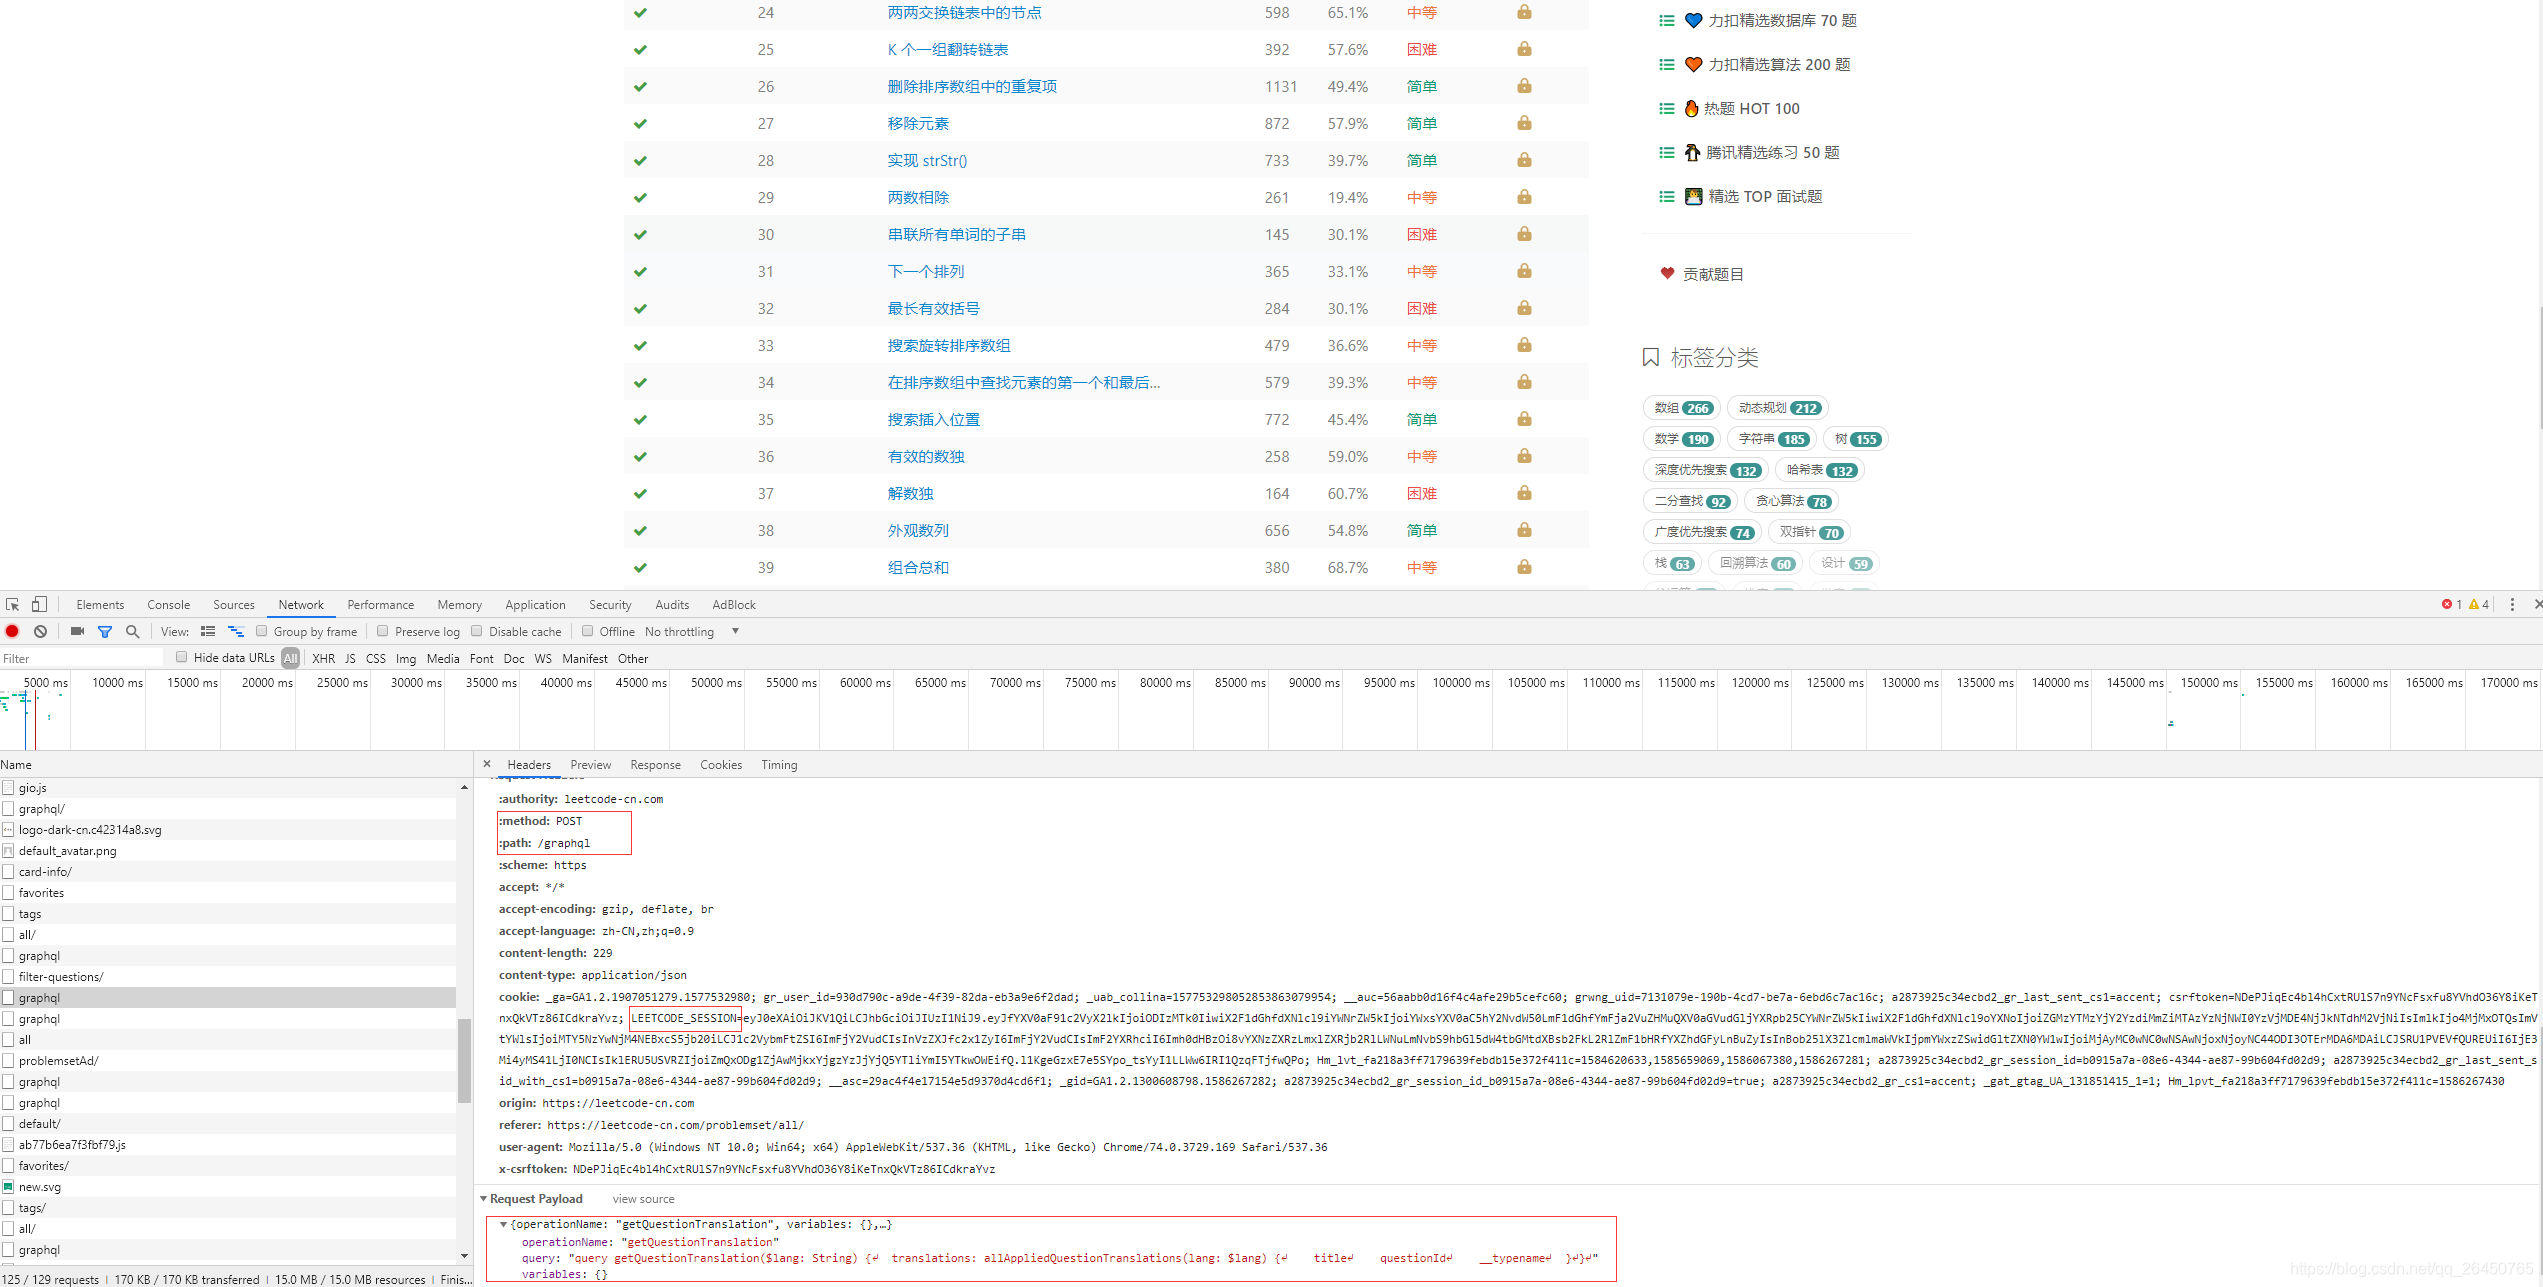Click the red record network log button
Image resolution: width=2543 pixels, height=1287 pixels.
(12, 631)
